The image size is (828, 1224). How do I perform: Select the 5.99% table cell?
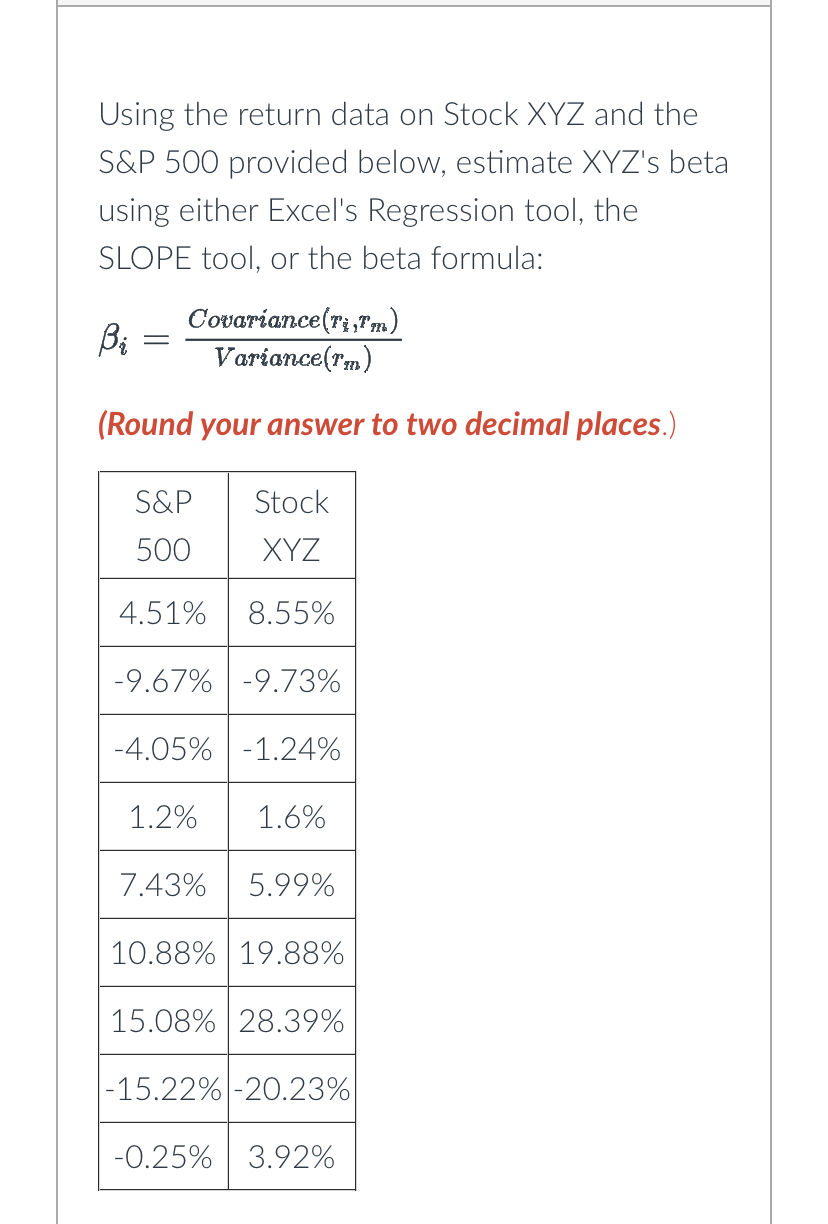(291, 885)
